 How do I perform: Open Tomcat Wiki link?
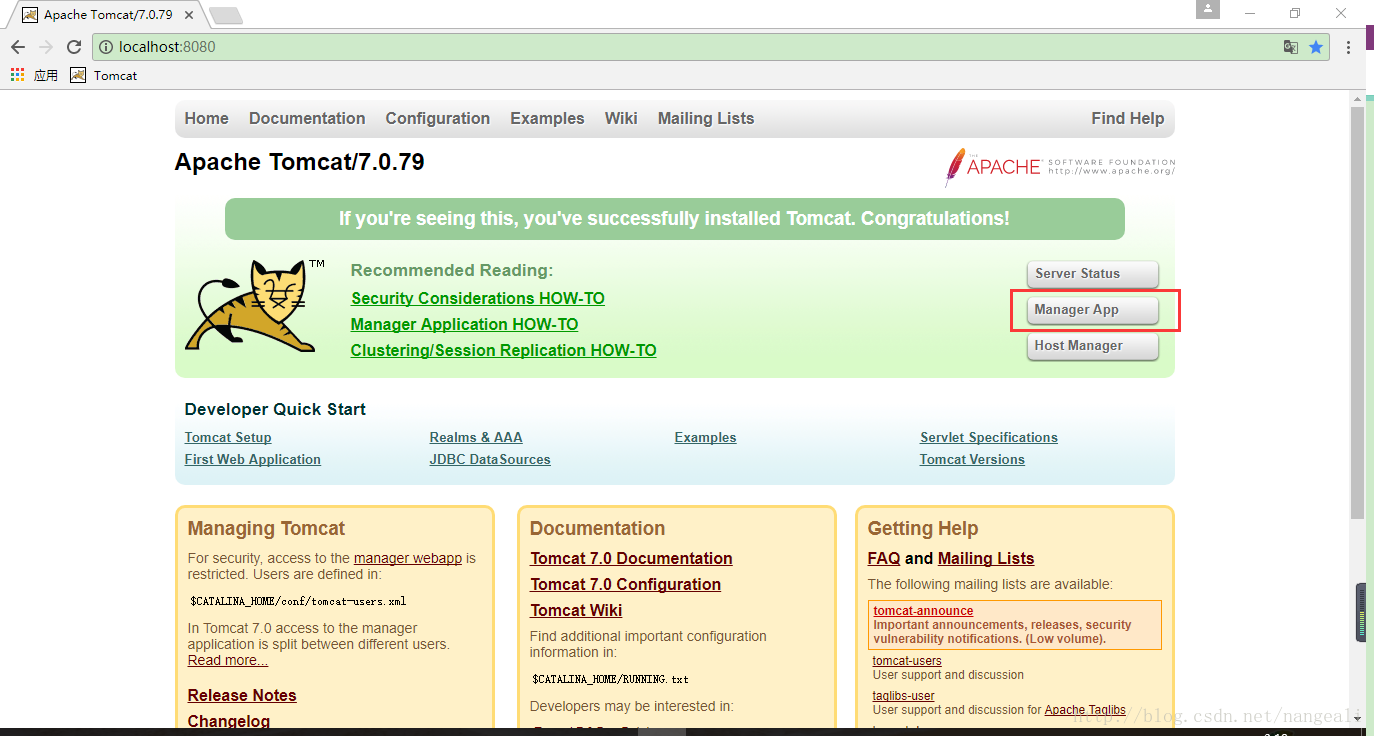(x=576, y=610)
